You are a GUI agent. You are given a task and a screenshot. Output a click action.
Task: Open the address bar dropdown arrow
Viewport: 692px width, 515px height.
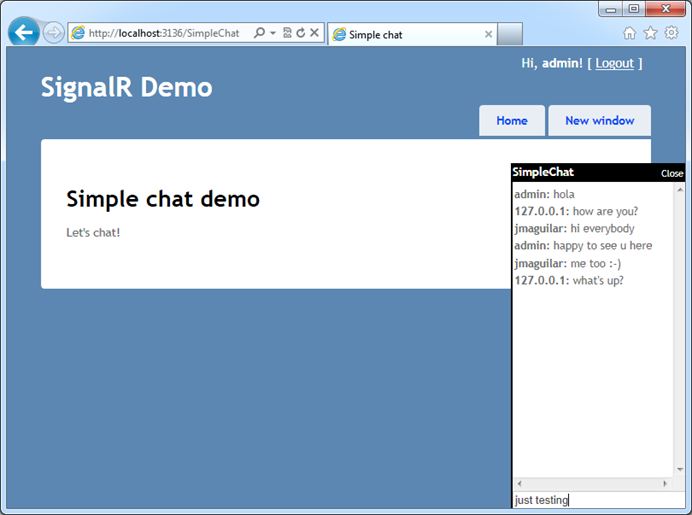click(273, 33)
